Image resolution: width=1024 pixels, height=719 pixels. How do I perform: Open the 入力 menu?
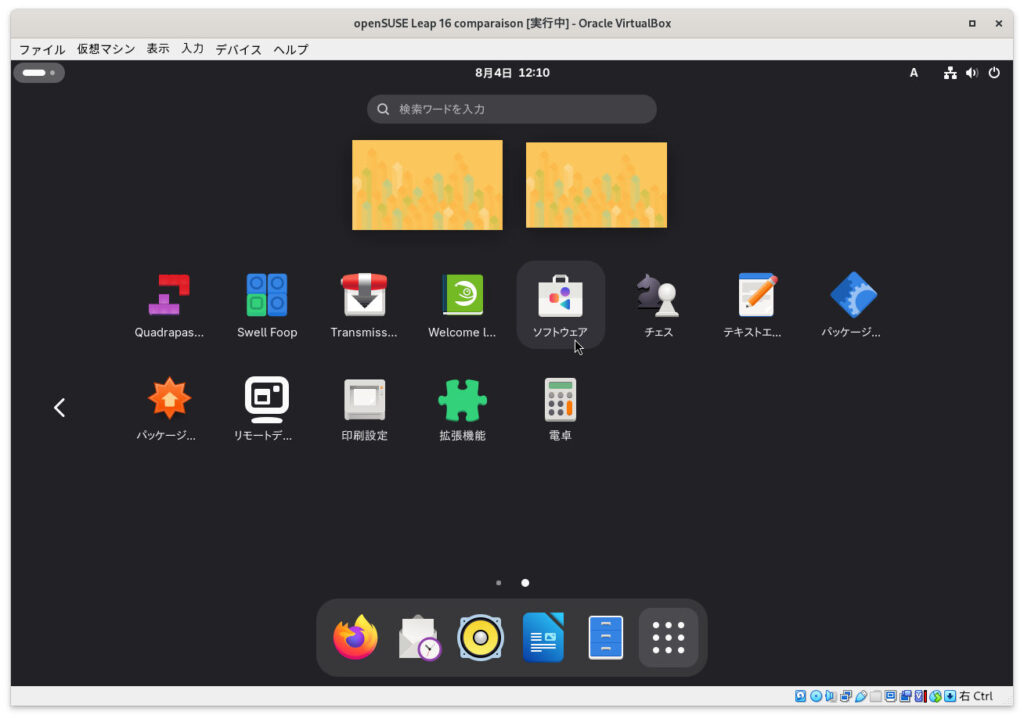click(193, 50)
